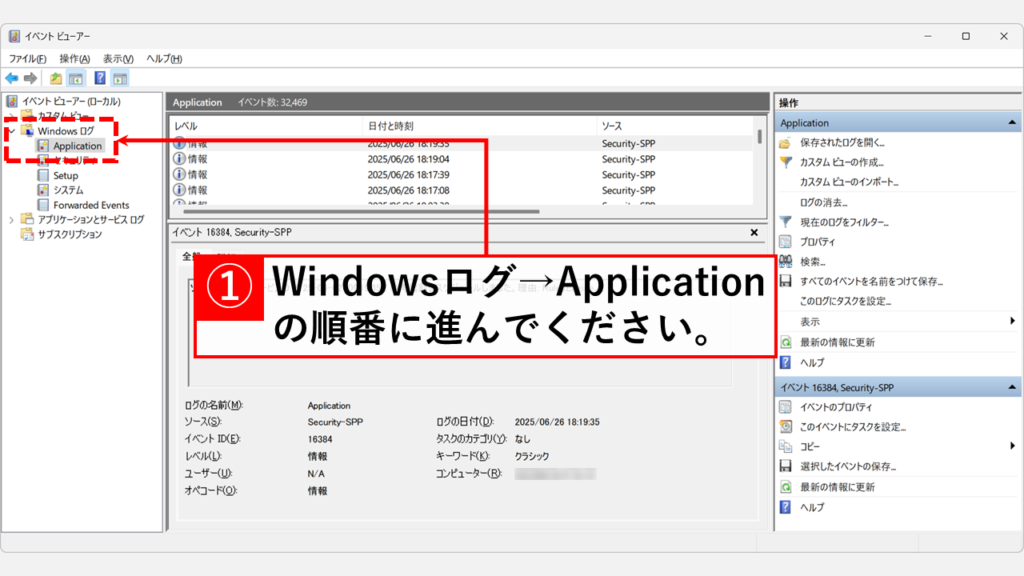Click the refresh icon under Application actions
The height and width of the screenshot is (576, 1024).
click(786, 342)
